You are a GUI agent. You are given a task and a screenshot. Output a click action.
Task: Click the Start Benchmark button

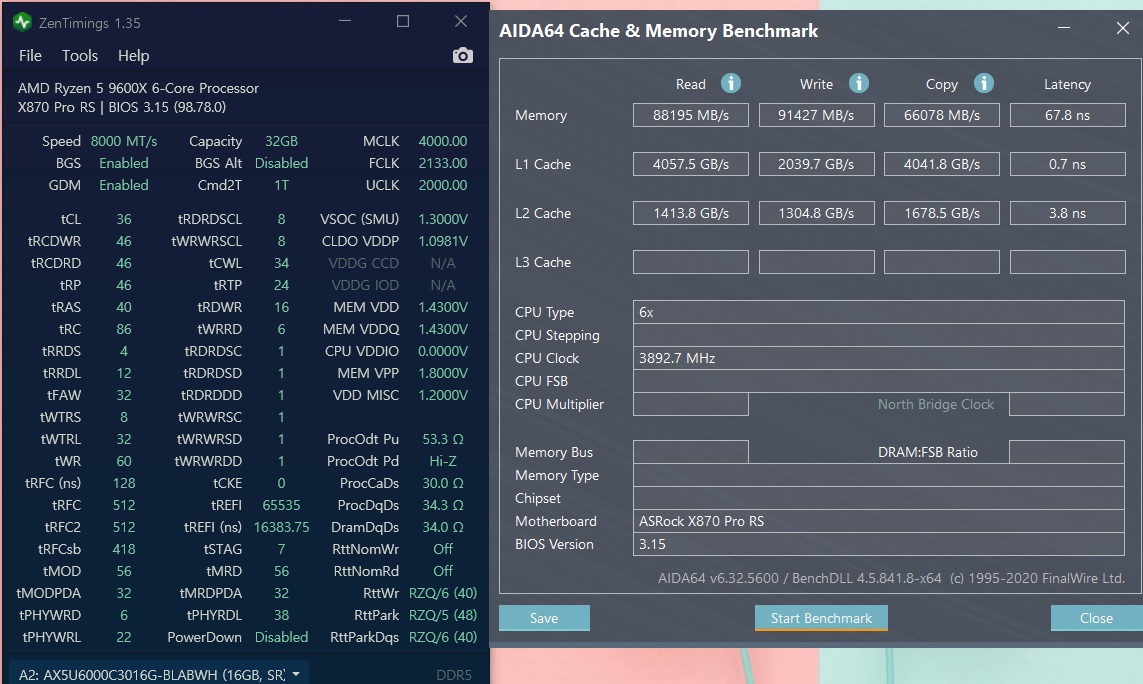(821, 618)
